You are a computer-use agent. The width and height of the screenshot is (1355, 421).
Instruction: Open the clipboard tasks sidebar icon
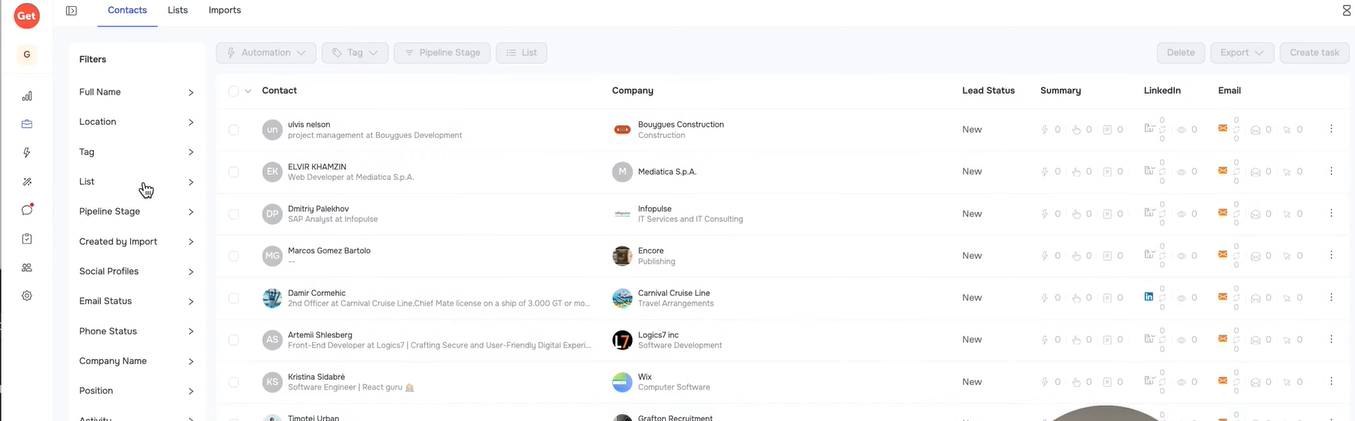27,239
